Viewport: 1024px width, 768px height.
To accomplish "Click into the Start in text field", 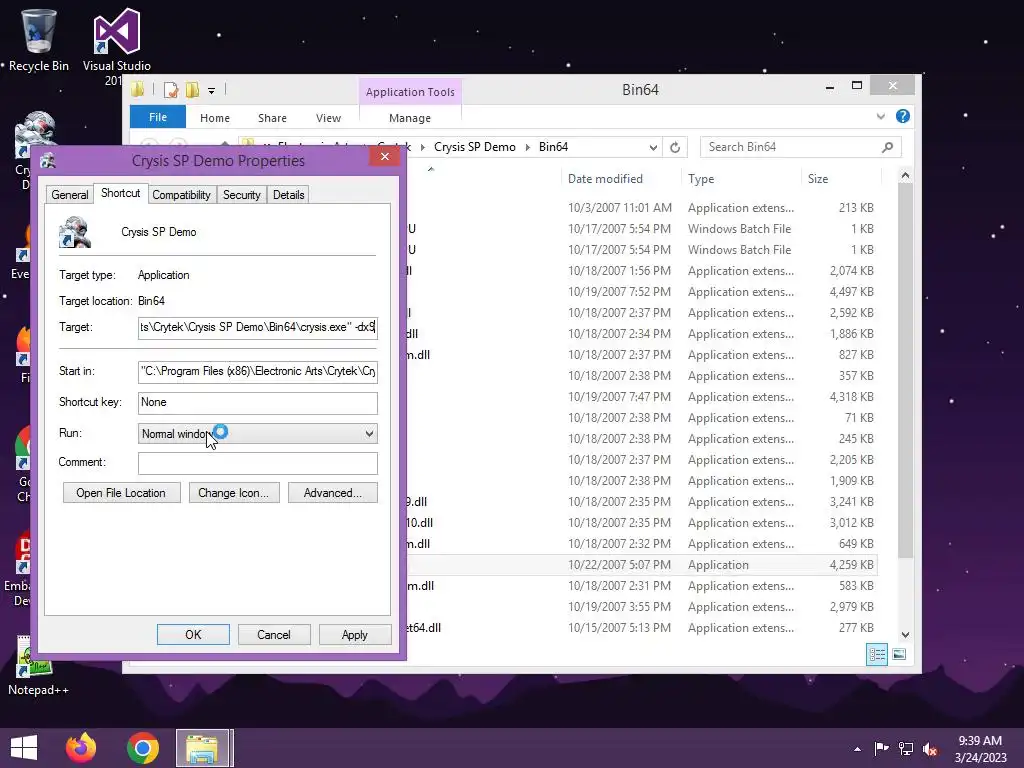I will 257,371.
